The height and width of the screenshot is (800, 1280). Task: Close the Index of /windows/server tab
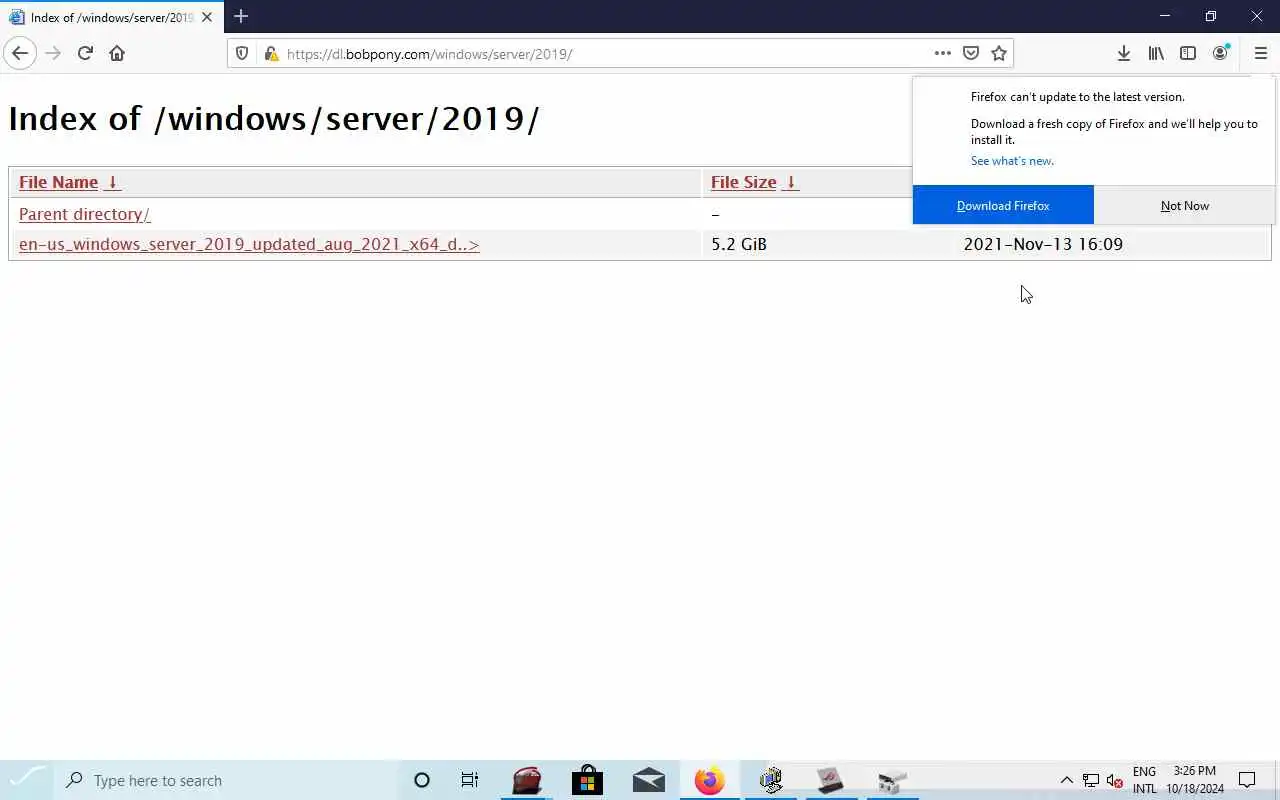click(207, 17)
